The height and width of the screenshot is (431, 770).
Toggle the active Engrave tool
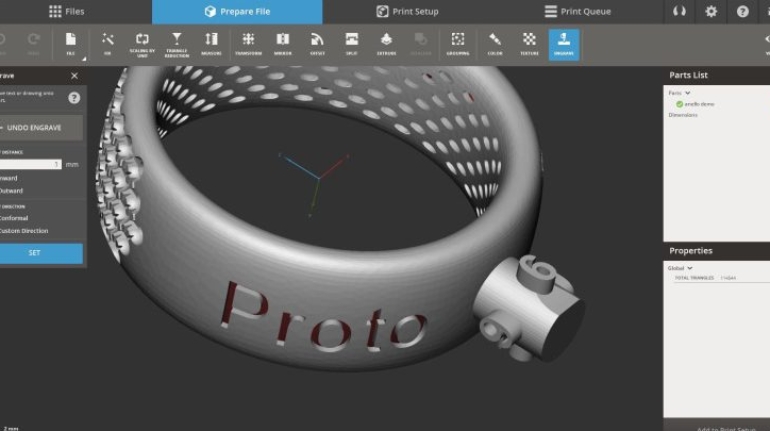pyautogui.click(x=564, y=44)
